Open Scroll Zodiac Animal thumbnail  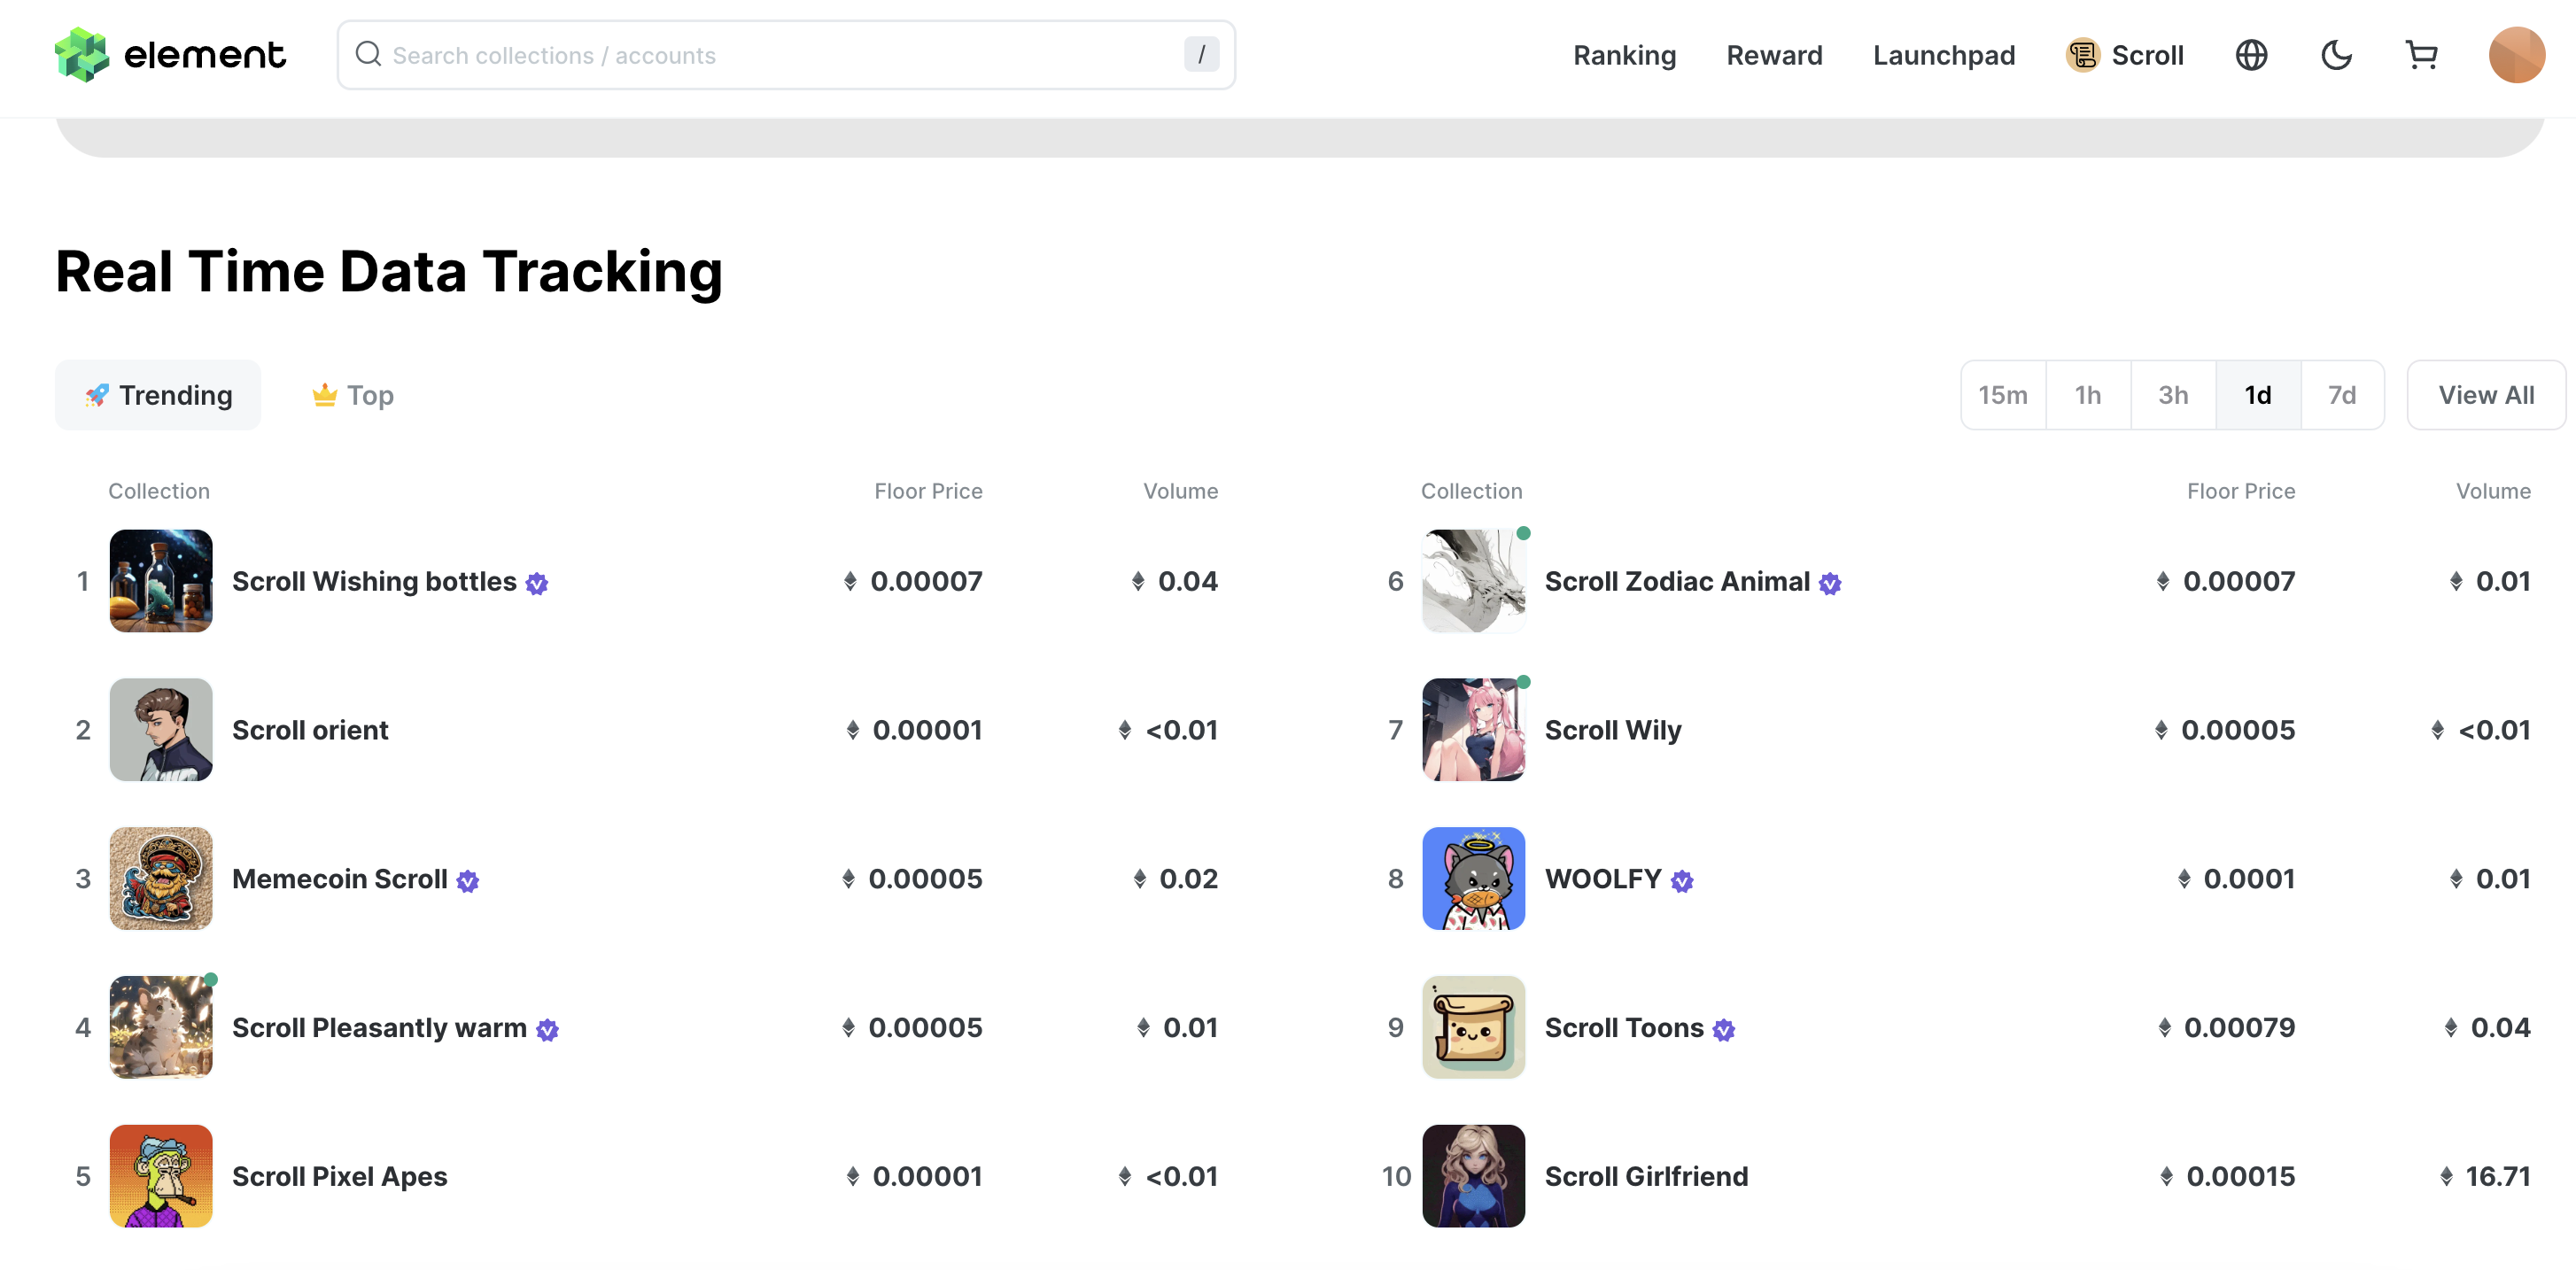[x=1474, y=581]
